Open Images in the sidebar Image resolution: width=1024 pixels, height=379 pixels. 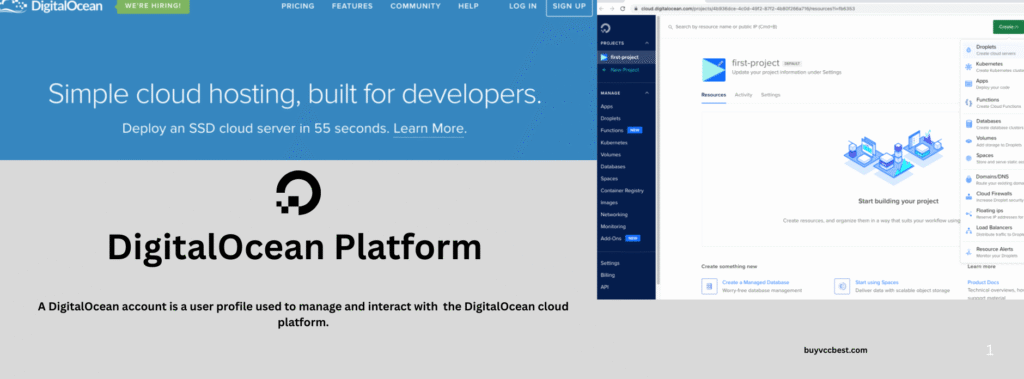[x=609, y=203]
